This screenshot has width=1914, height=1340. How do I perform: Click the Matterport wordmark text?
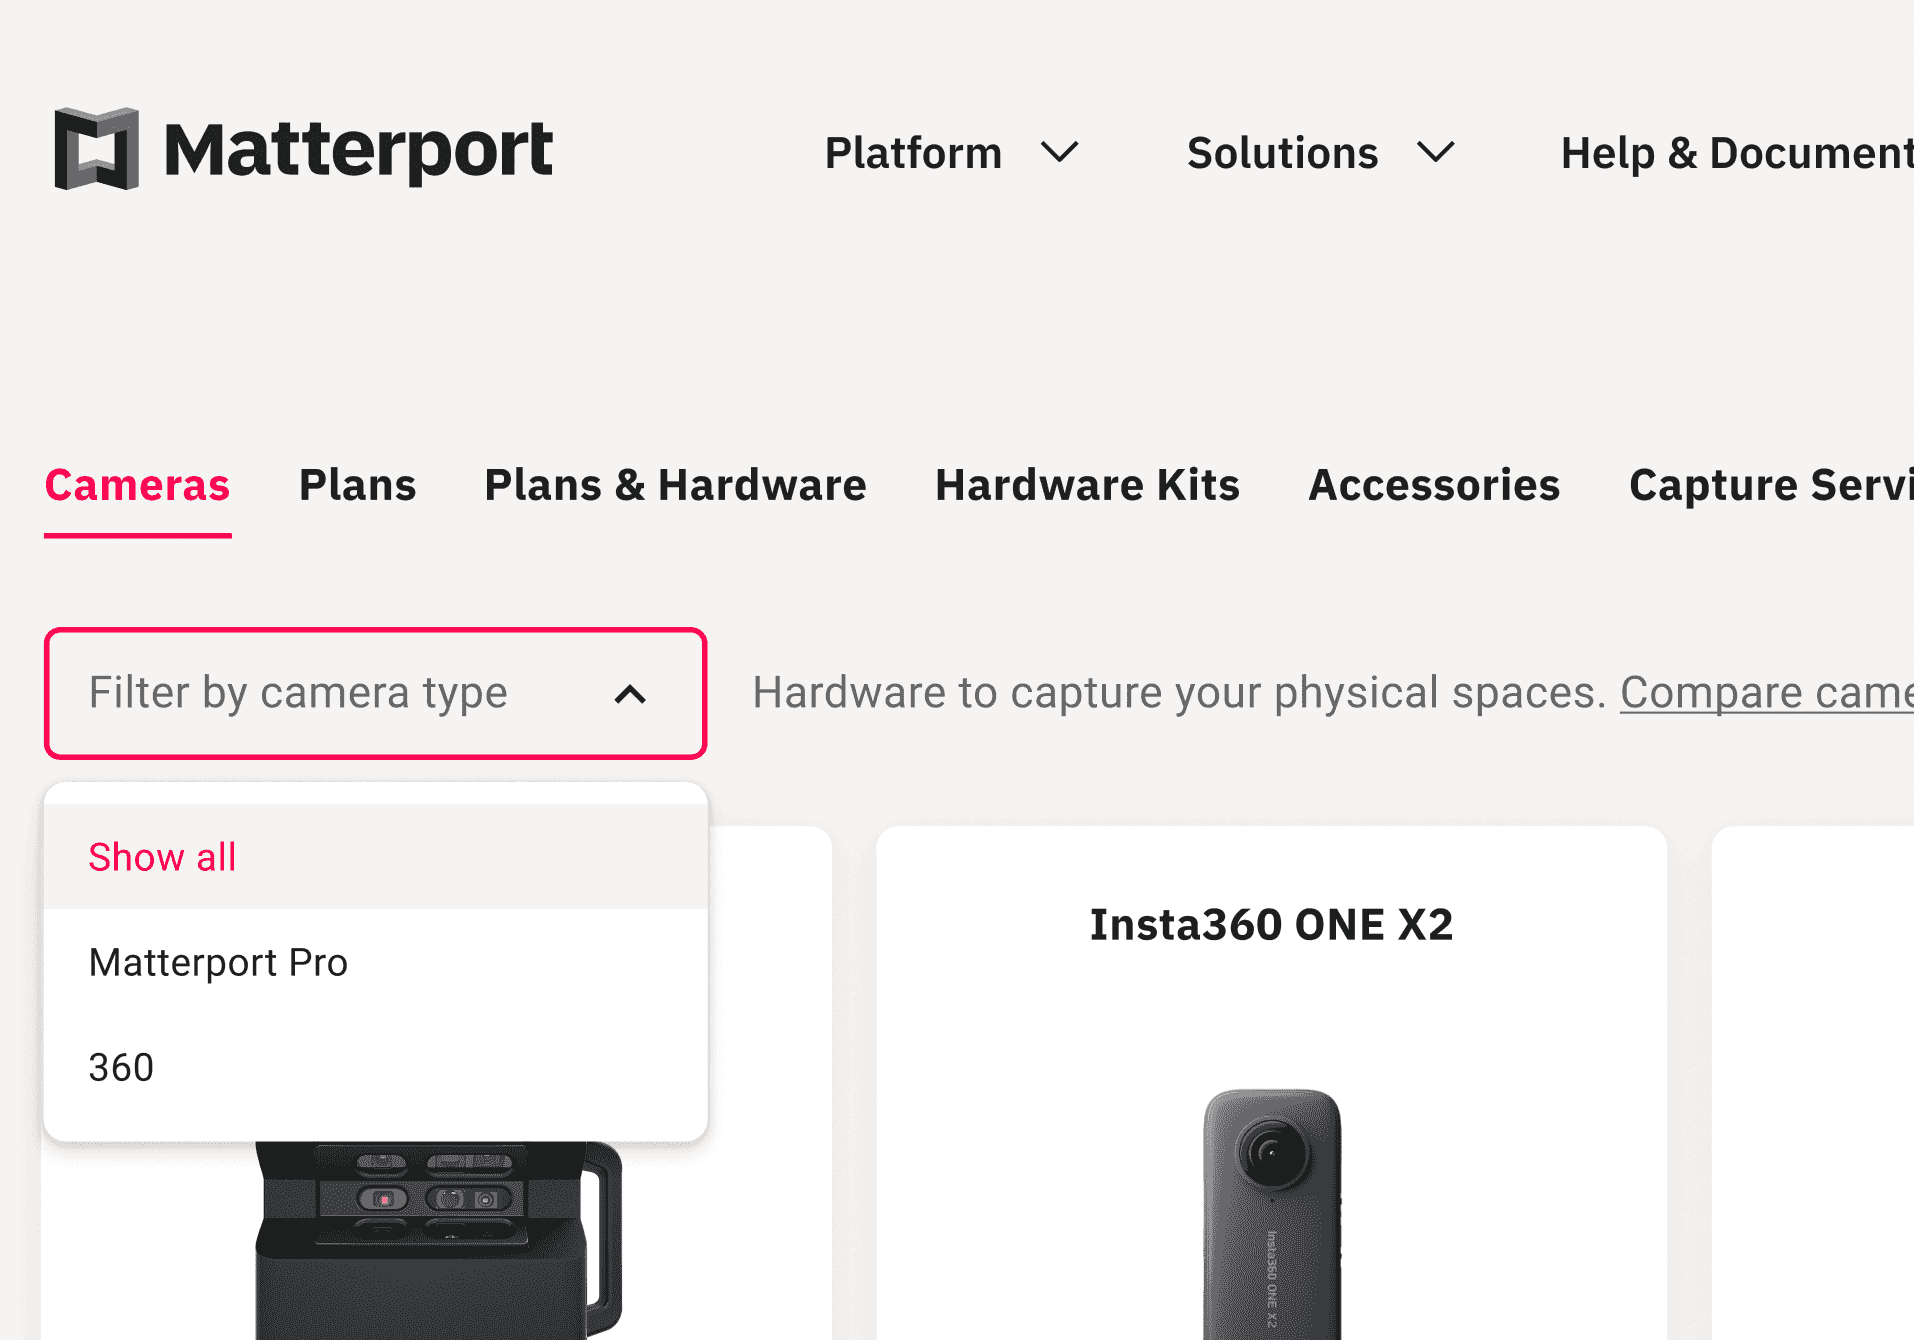pyautogui.click(x=358, y=151)
